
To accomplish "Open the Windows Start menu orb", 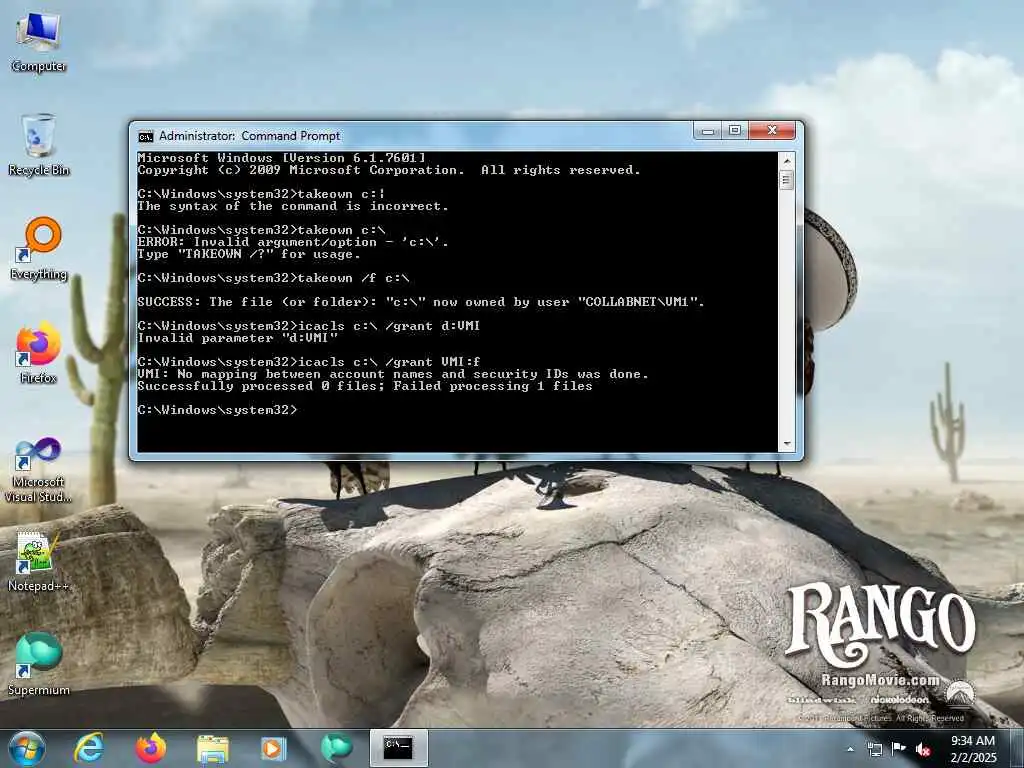I will tap(27, 748).
